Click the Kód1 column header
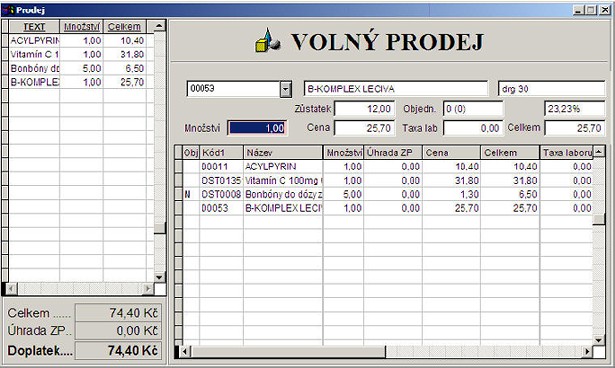Viewport: 615px width, 368px height. [x=221, y=153]
